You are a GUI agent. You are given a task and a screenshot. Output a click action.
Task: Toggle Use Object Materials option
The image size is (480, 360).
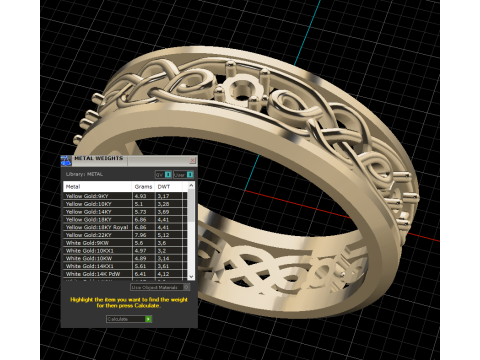160,287
